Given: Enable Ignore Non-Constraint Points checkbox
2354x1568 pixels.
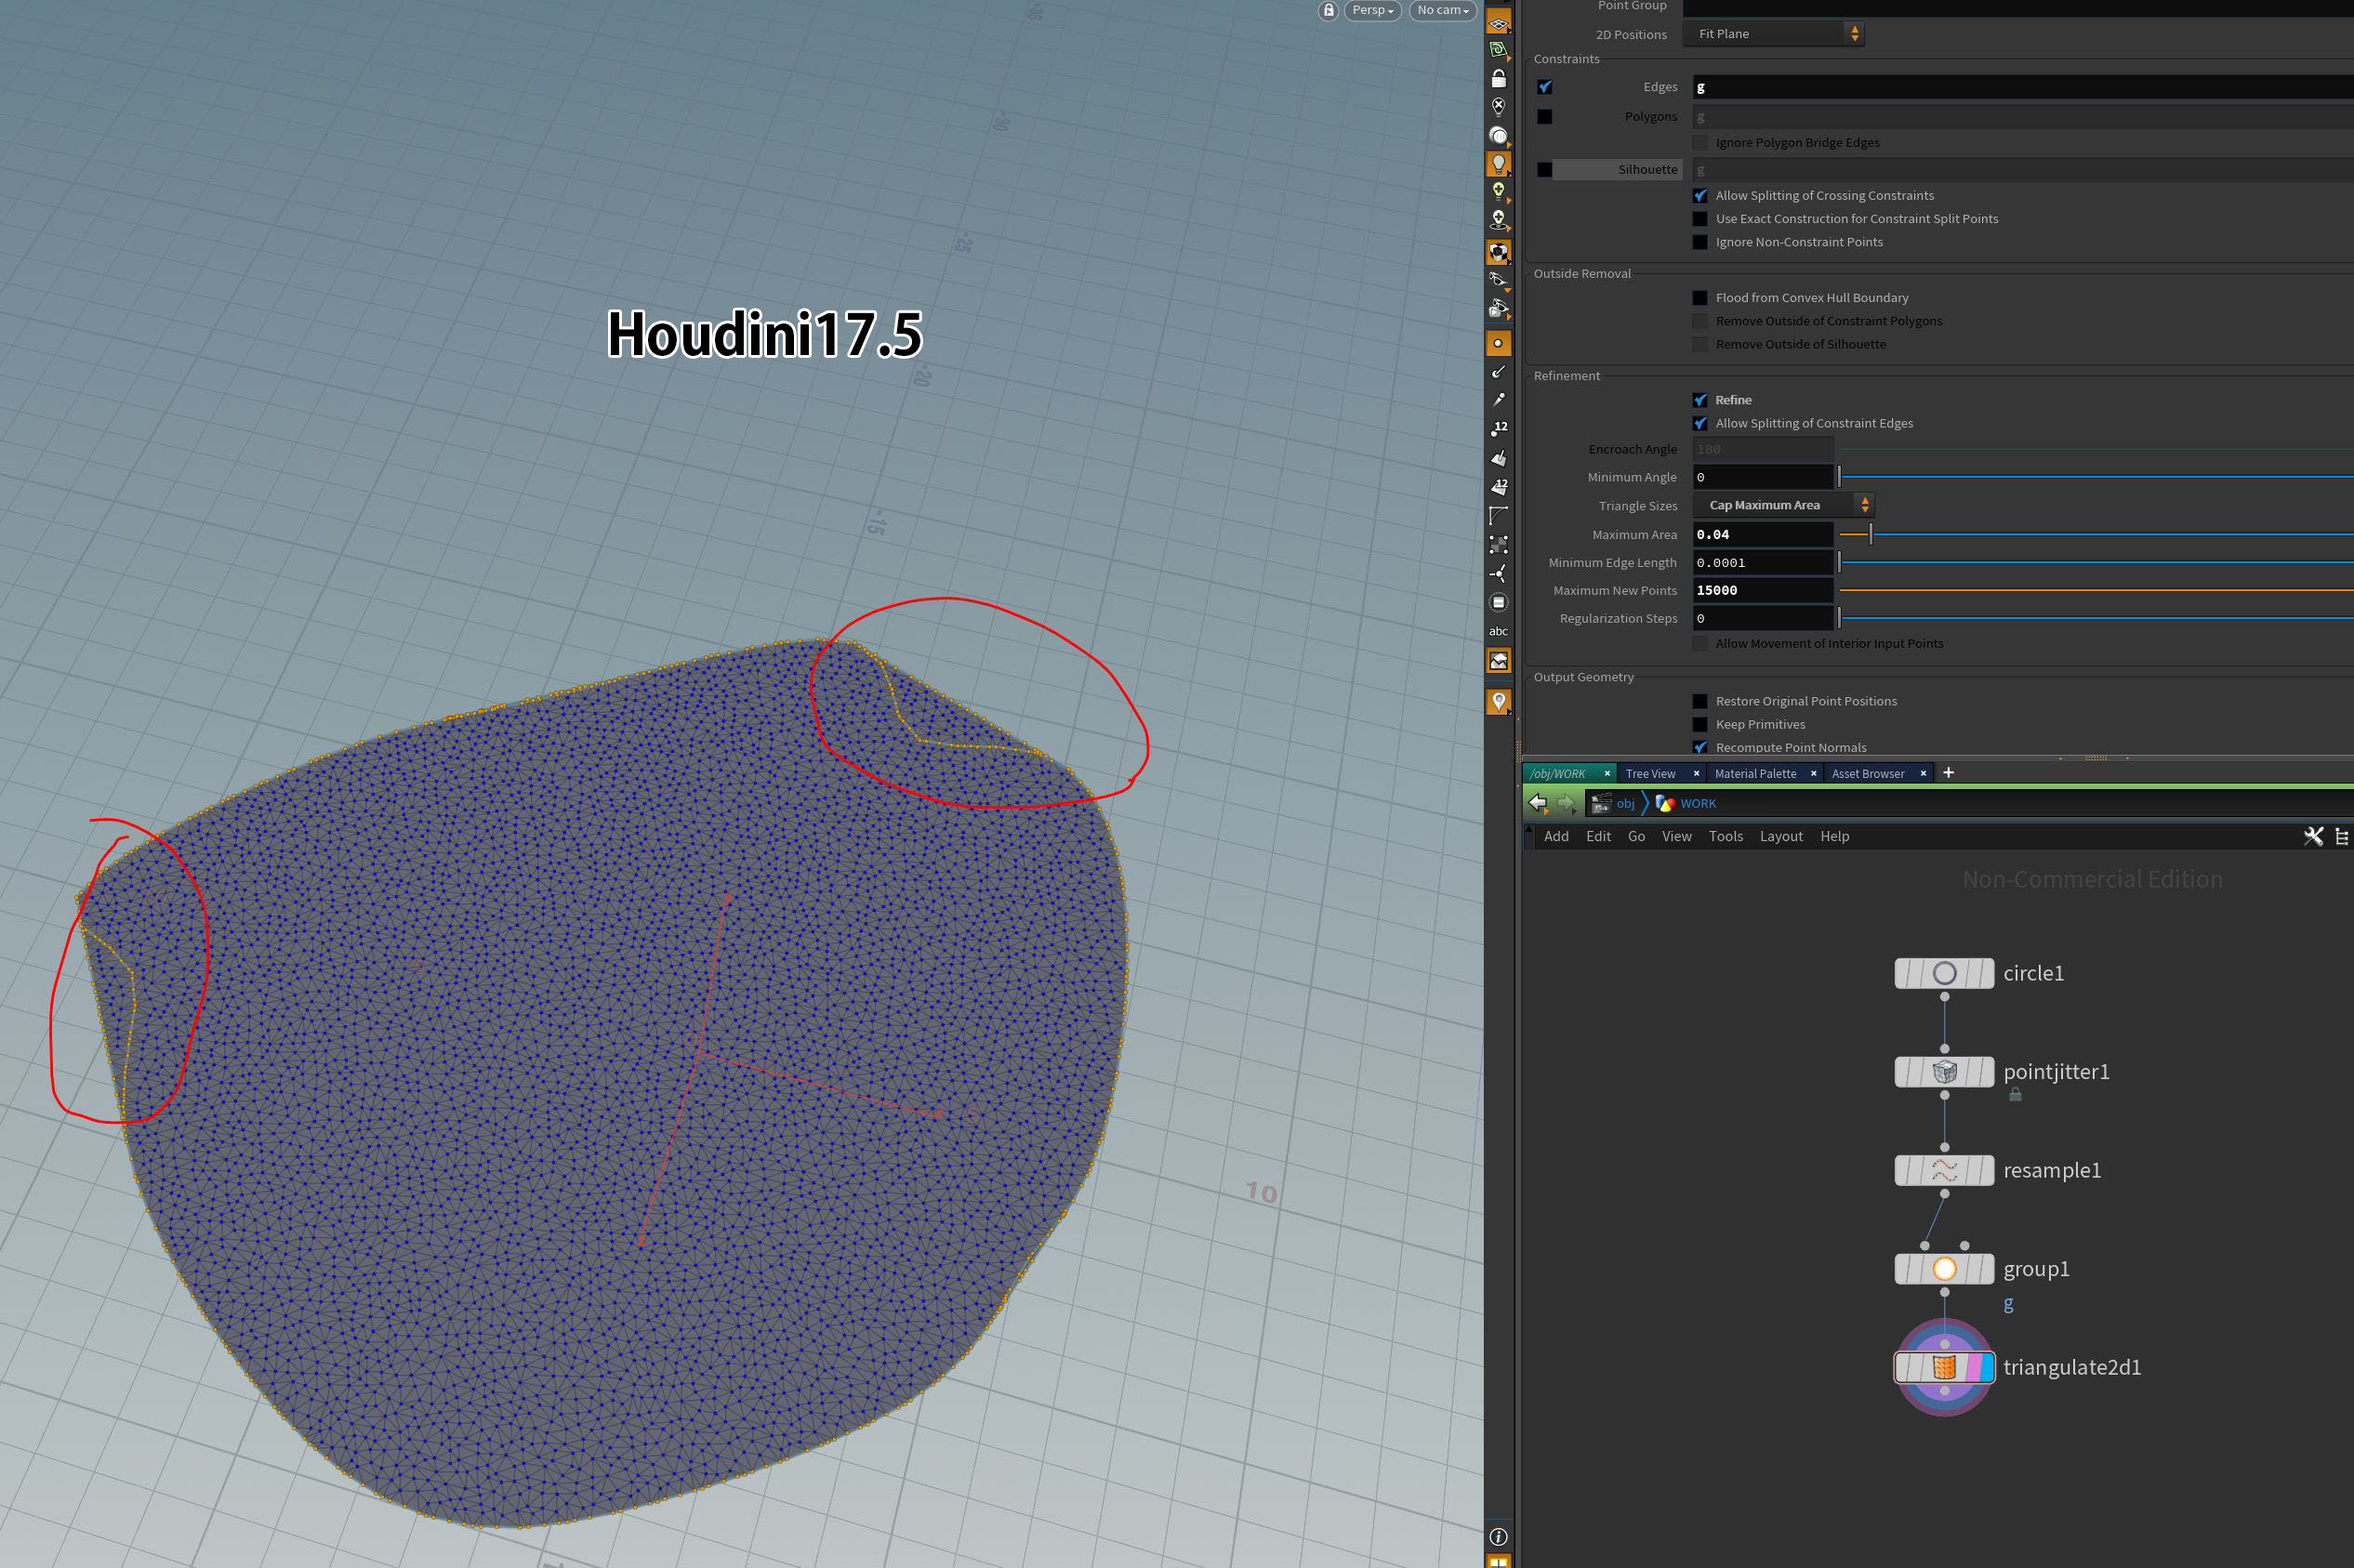Looking at the screenshot, I should tap(1700, 242).
